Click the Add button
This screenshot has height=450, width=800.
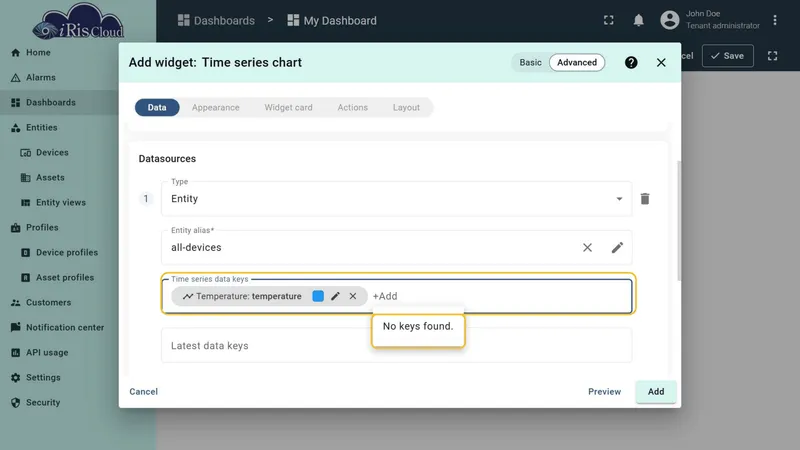(656, 391)
